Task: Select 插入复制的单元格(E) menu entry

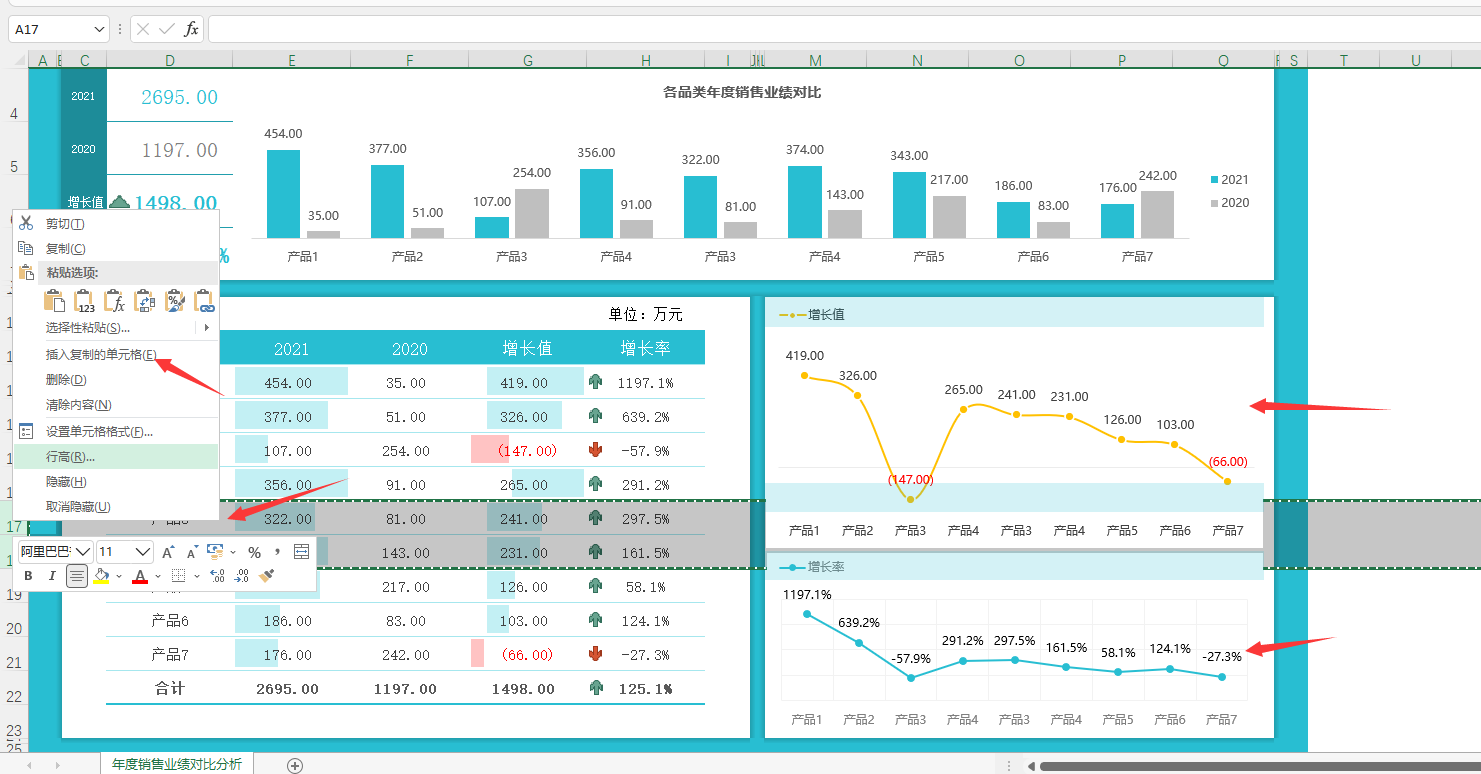Action: [x=115, y=354]
